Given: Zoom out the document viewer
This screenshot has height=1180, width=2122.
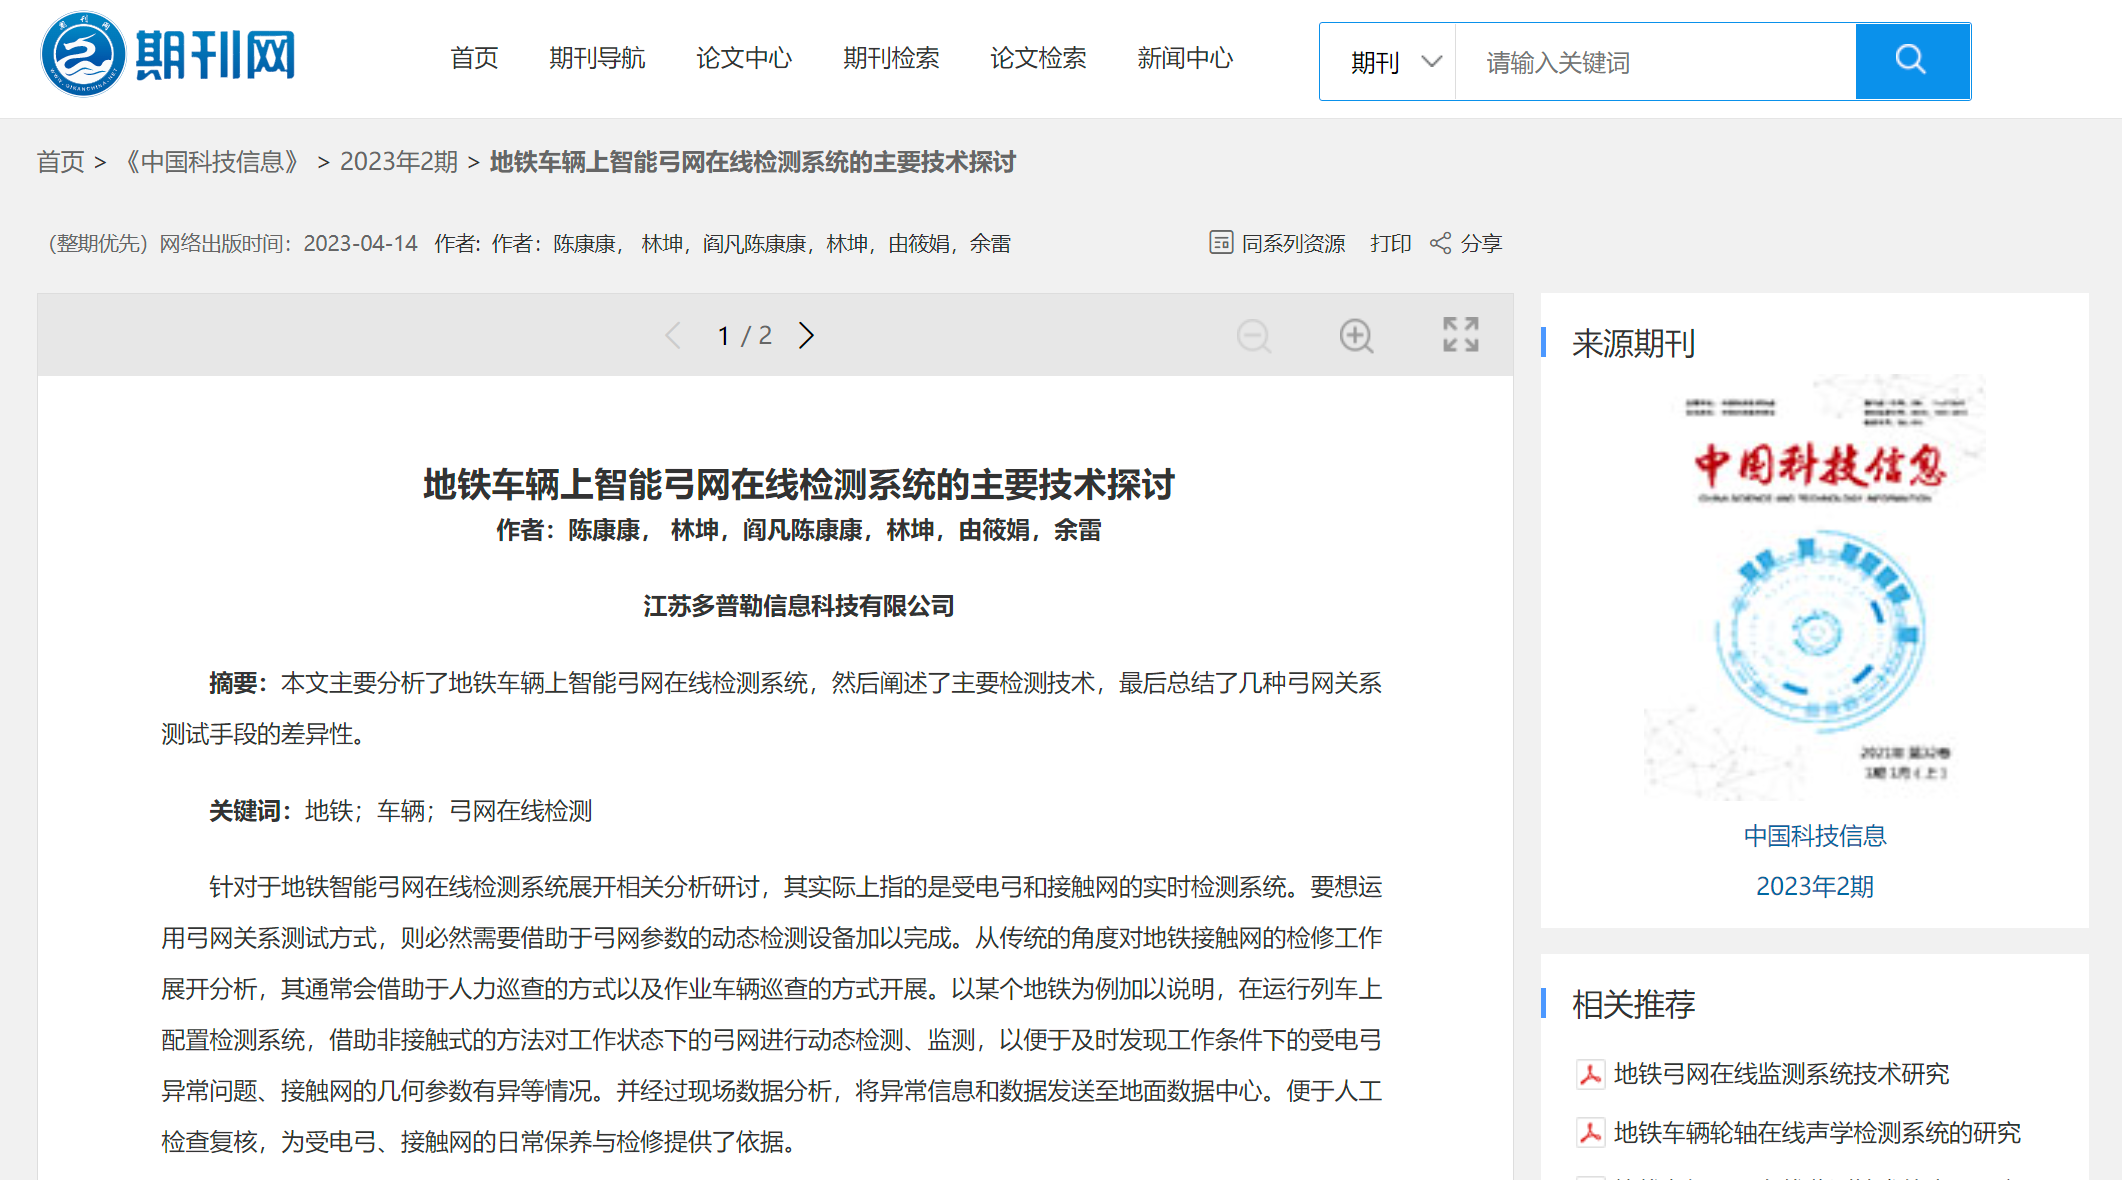Looking at the screenshot, I should coord(1253,336).
